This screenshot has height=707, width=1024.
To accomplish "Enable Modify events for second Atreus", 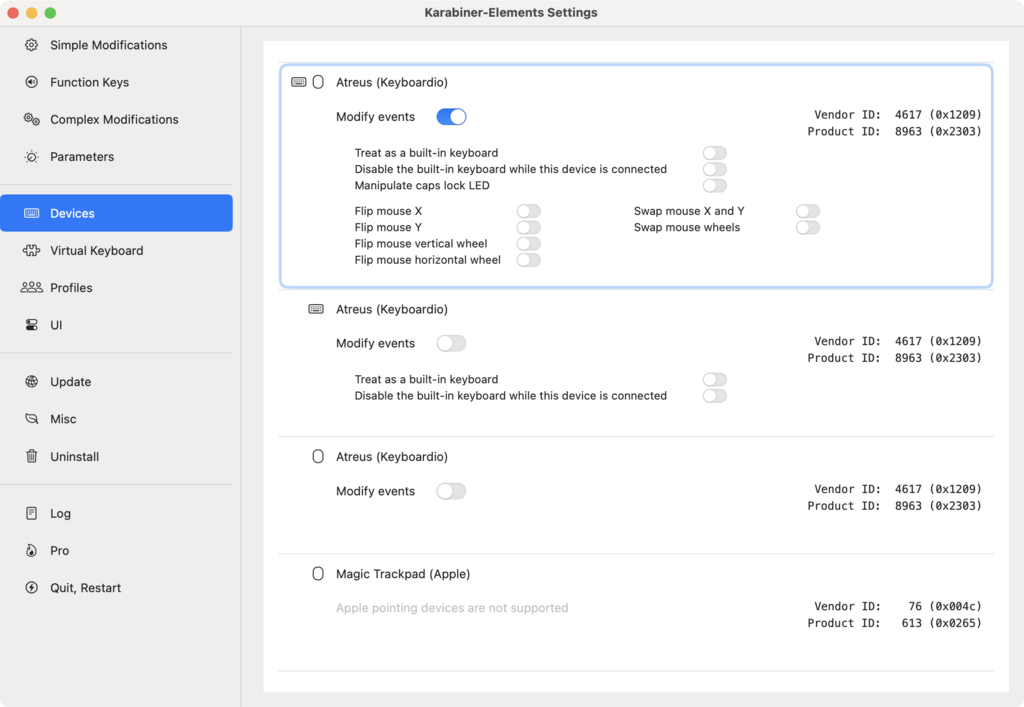I will pyautogui.click(x=451, y=343).
